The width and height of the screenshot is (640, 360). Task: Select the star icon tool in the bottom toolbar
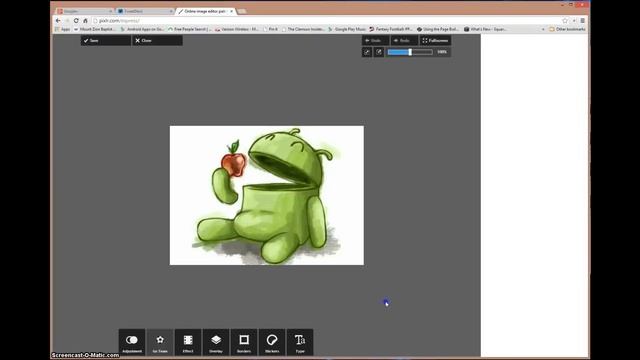(x=160, y=342)
